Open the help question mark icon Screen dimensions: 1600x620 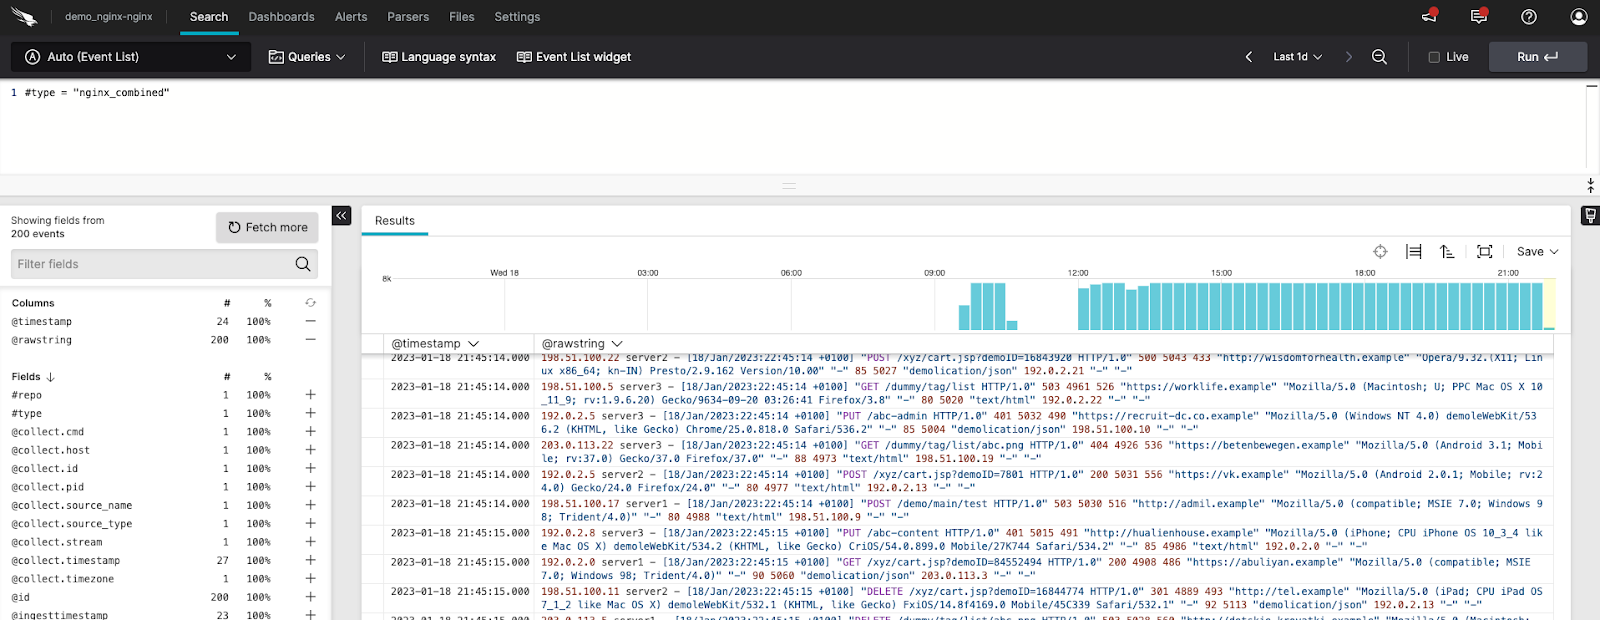pos(1529,17)
